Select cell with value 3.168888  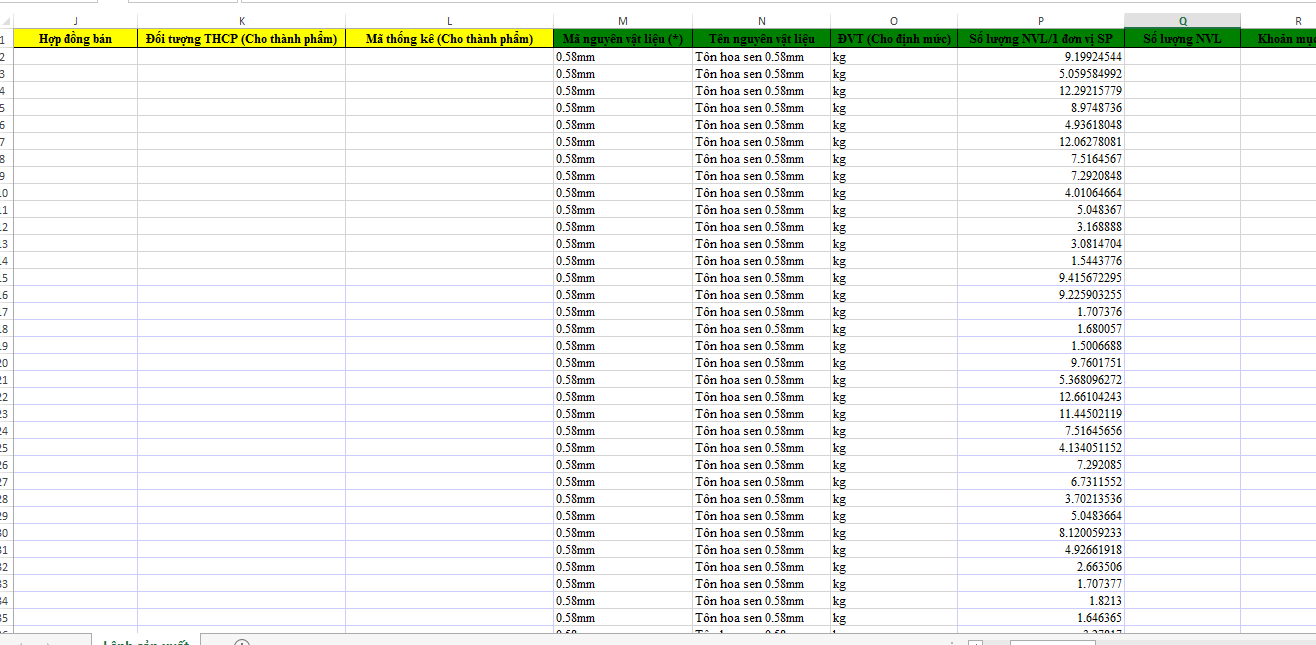pyautogui.click(x=1041, y=227)
